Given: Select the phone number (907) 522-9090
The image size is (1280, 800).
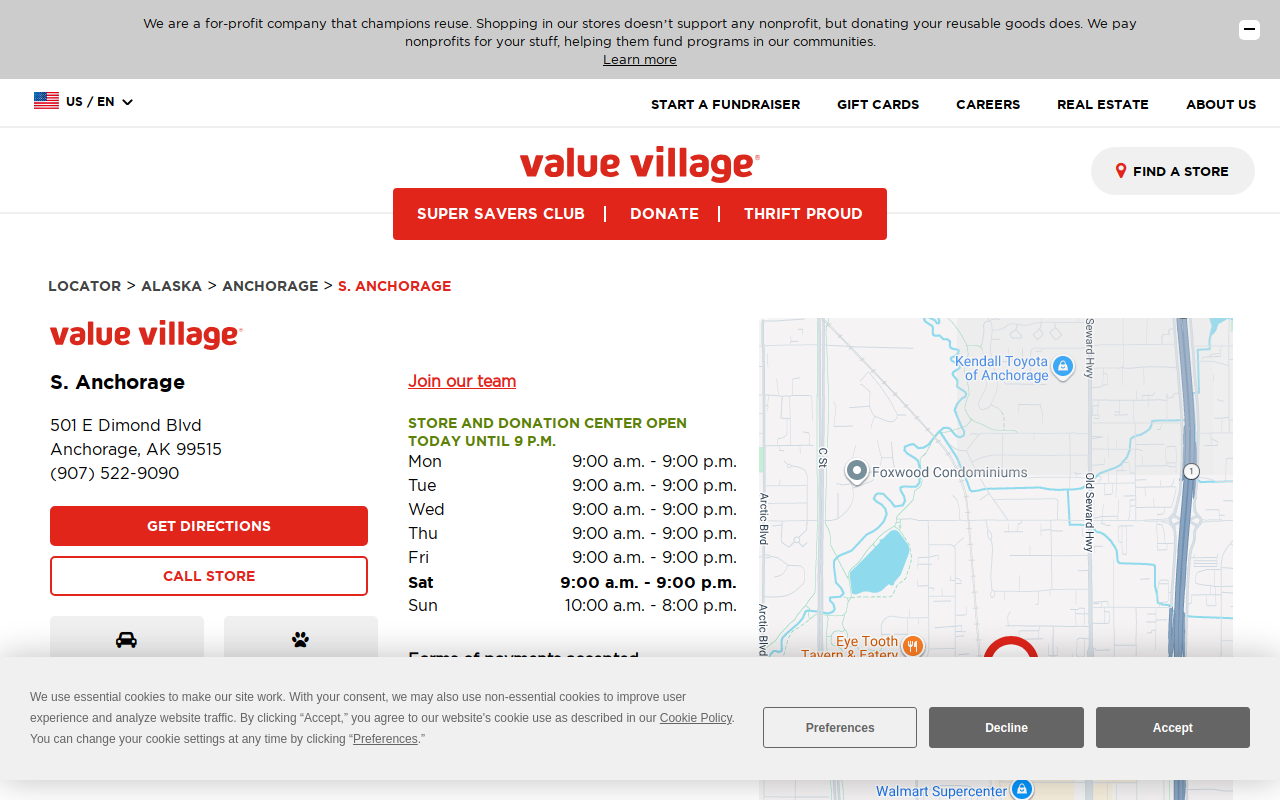Looking at the screenshot, I should pos(115,474).
